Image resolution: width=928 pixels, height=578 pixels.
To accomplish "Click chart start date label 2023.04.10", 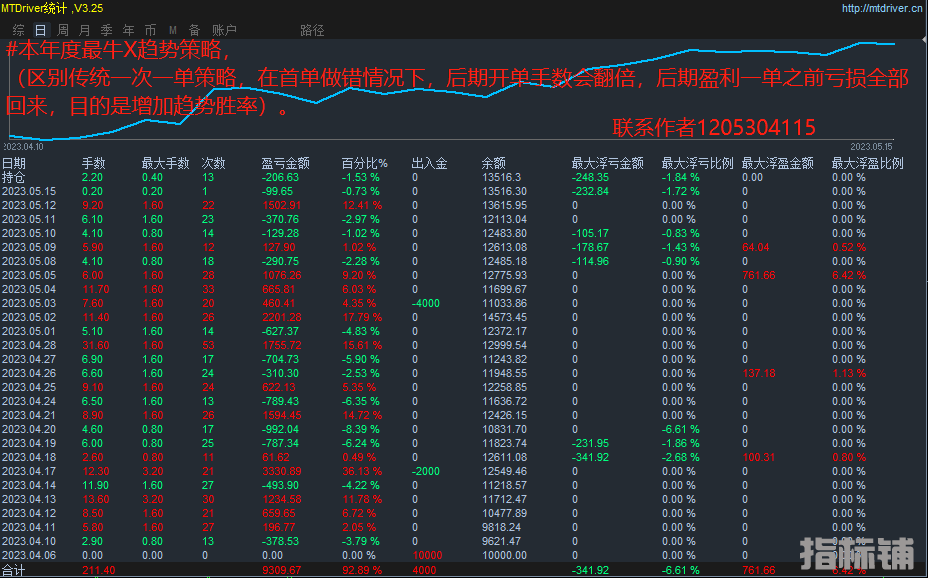I will [23, 146].
